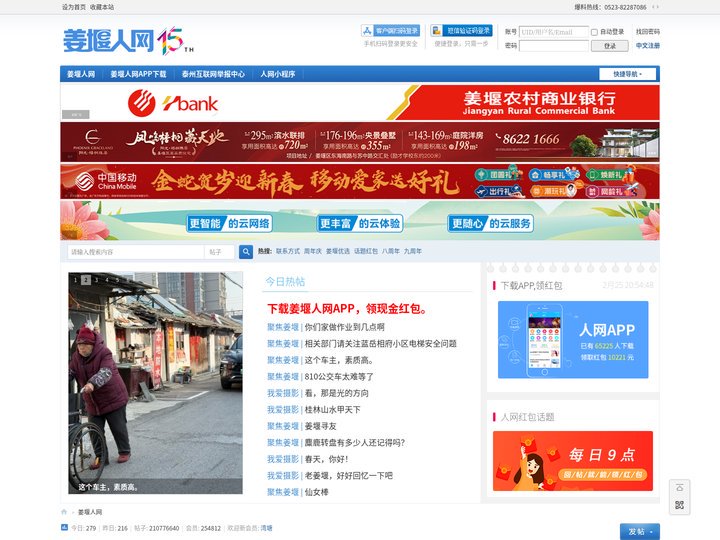720x540 pixels.
Task: Click hot search term 八周年
Action: pos(391,251)
